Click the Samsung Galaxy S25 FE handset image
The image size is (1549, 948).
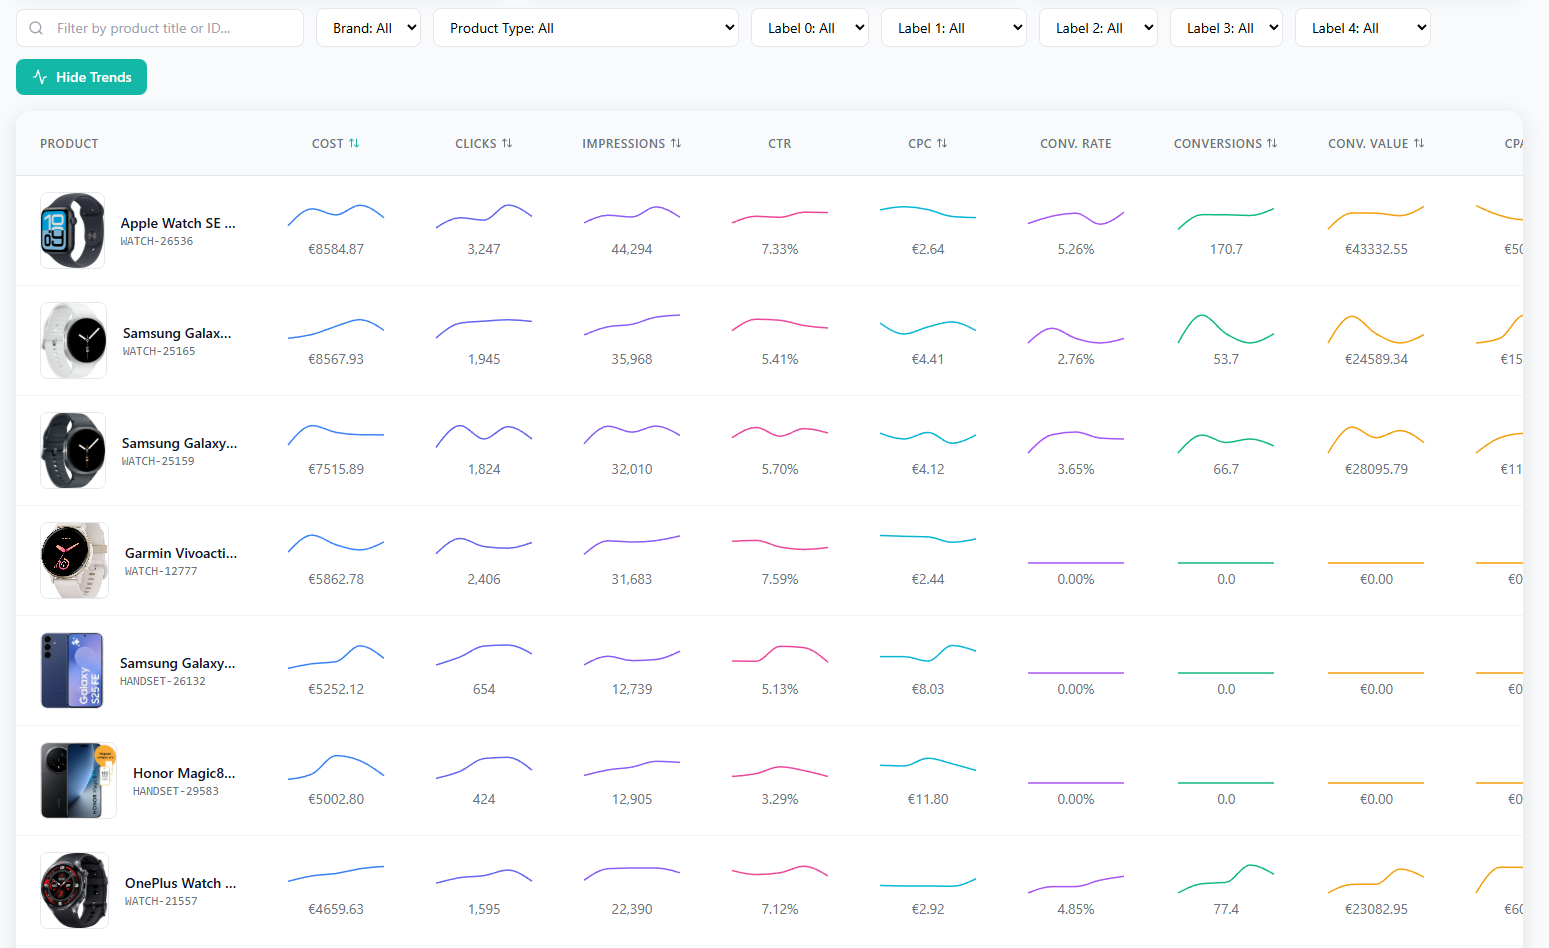[72, 670]
